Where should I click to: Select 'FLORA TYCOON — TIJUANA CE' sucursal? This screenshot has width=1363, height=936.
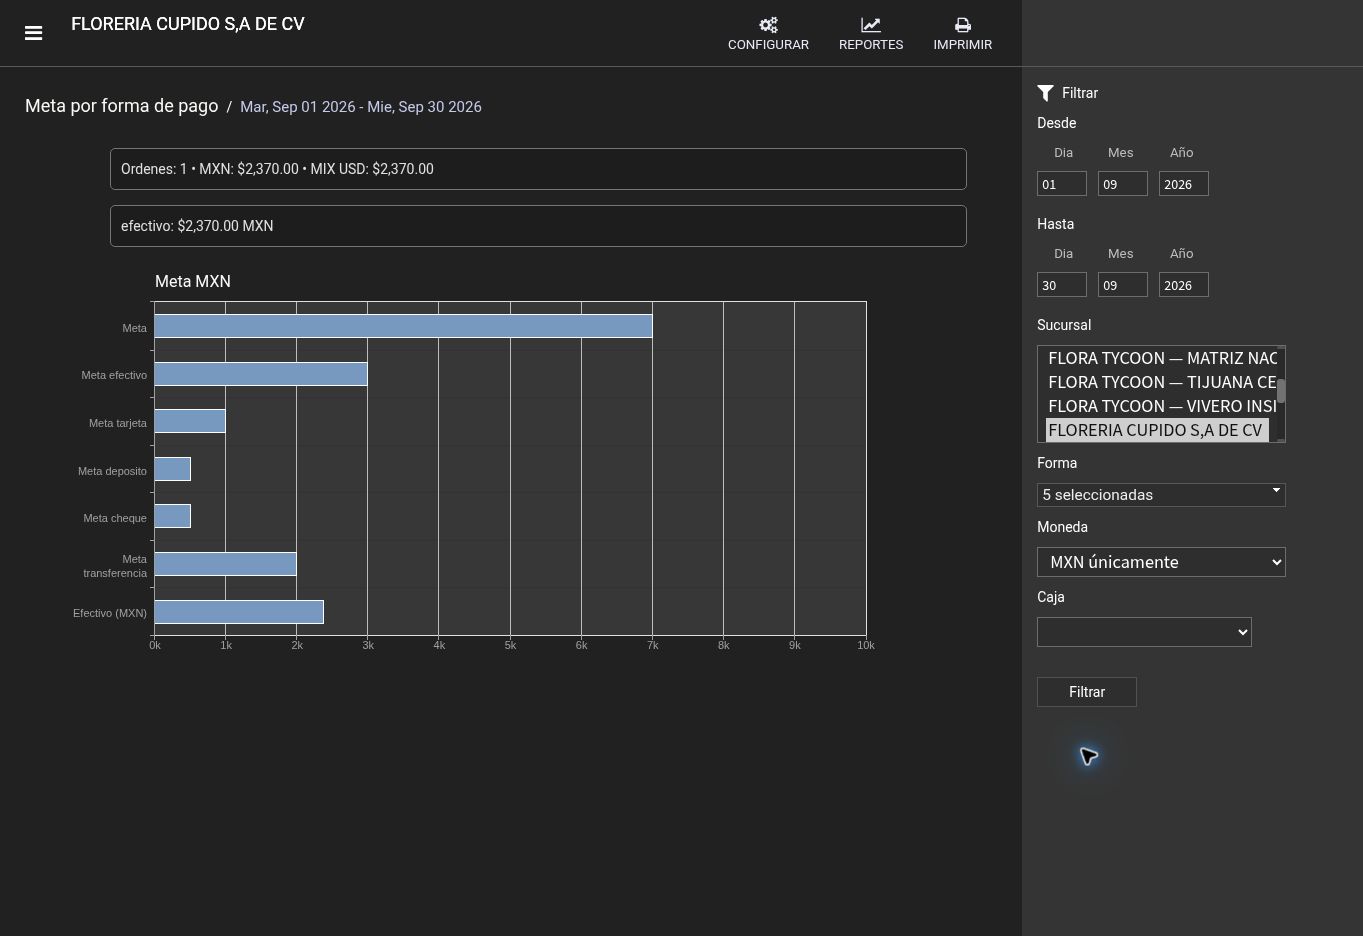click(x=1161, y=382)
